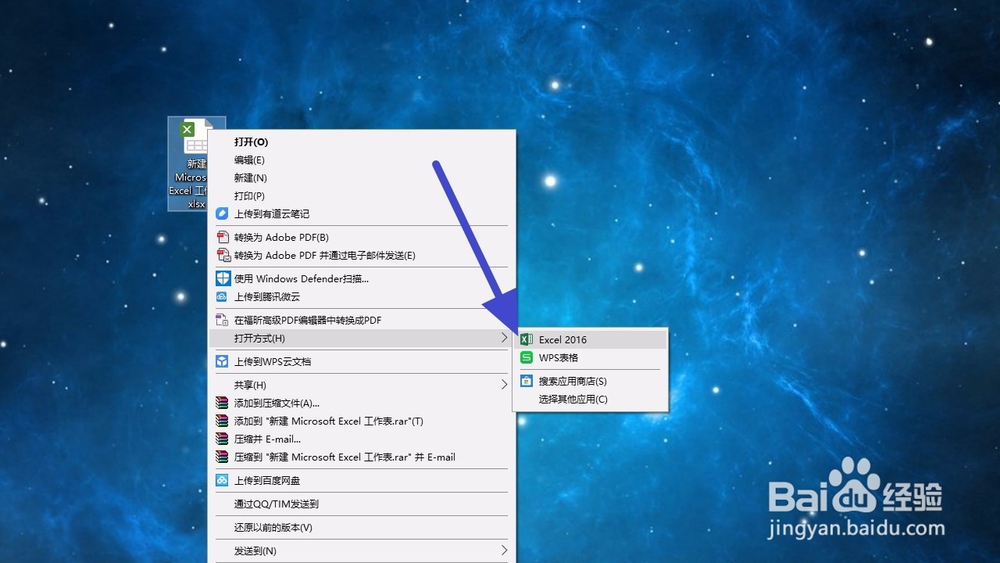
Task: Click the Adobe PDF icon beside 转换为 Adobe PDF(B)
Action: click(222, 237)
